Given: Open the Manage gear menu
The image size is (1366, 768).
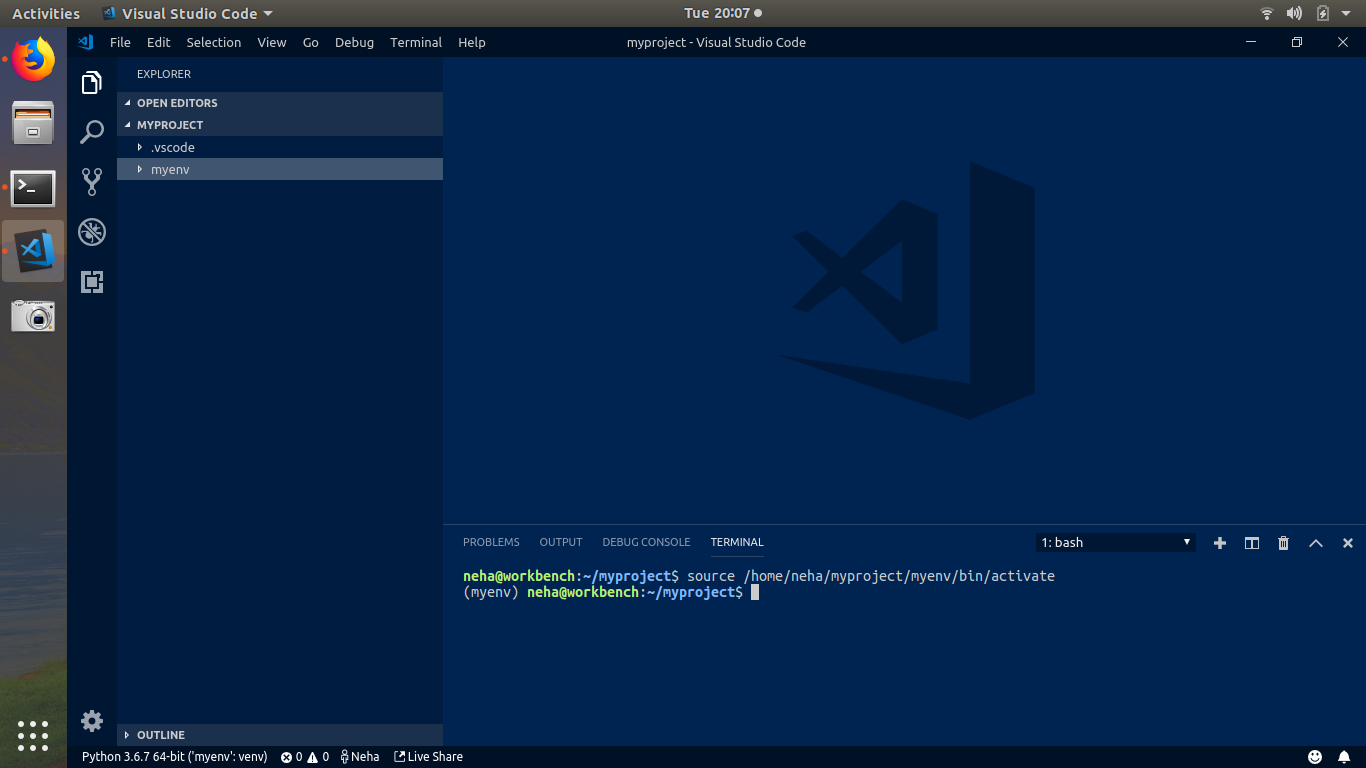Looking at the screenshot, I should point(91,720).
